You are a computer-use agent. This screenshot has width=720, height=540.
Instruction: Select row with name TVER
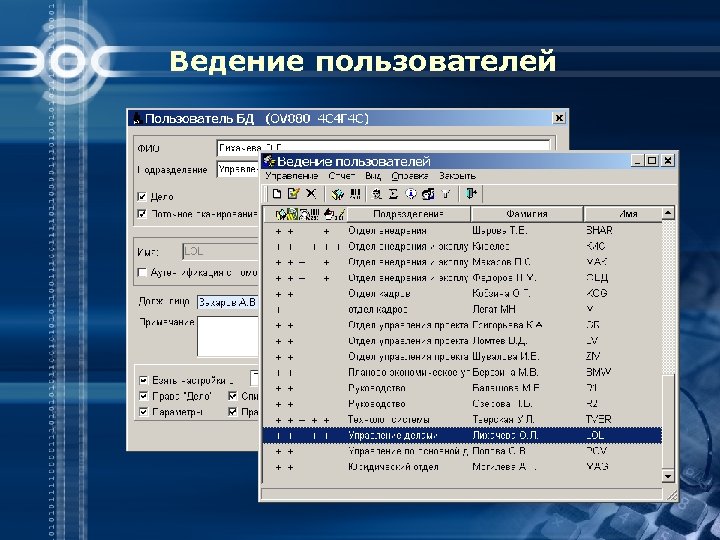(x=462, y=420)
